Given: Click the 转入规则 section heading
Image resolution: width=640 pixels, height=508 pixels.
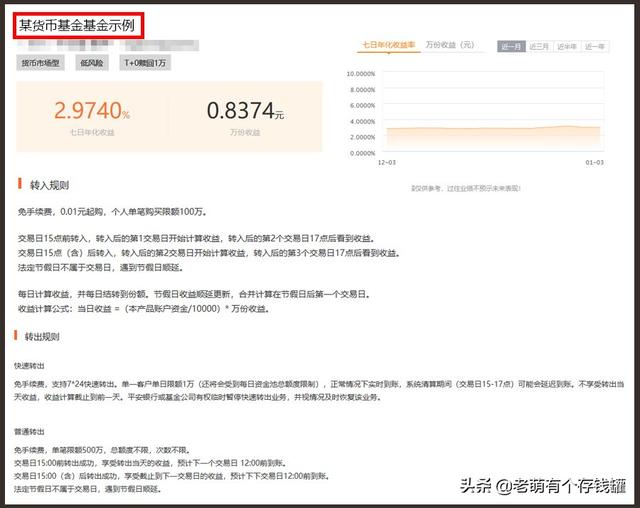Looking at the screenshot, I should pos(49,185).
